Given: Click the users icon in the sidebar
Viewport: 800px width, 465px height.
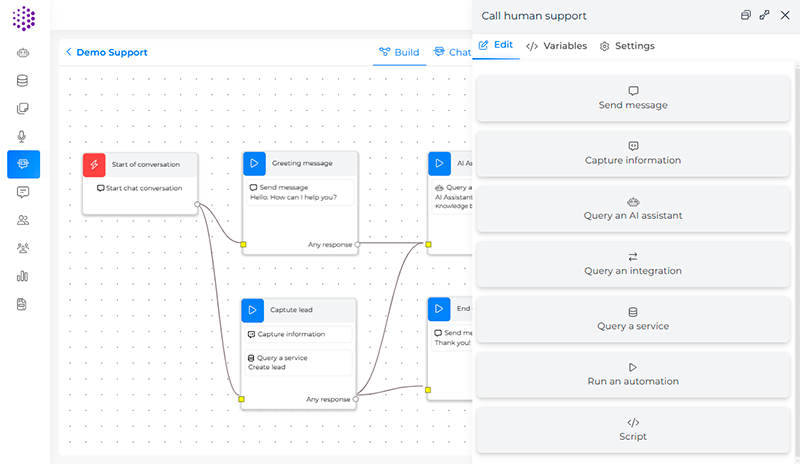Looking at the screenshot, I should (x=22, y=220).
